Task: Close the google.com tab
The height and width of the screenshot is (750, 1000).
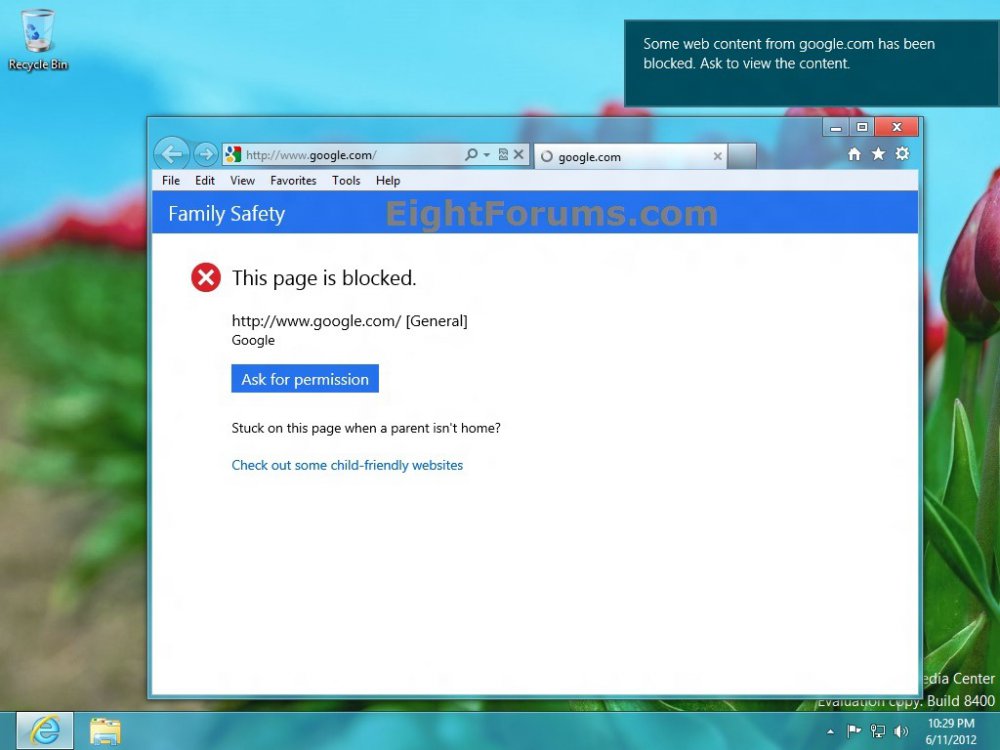Action: coord(717,157)
